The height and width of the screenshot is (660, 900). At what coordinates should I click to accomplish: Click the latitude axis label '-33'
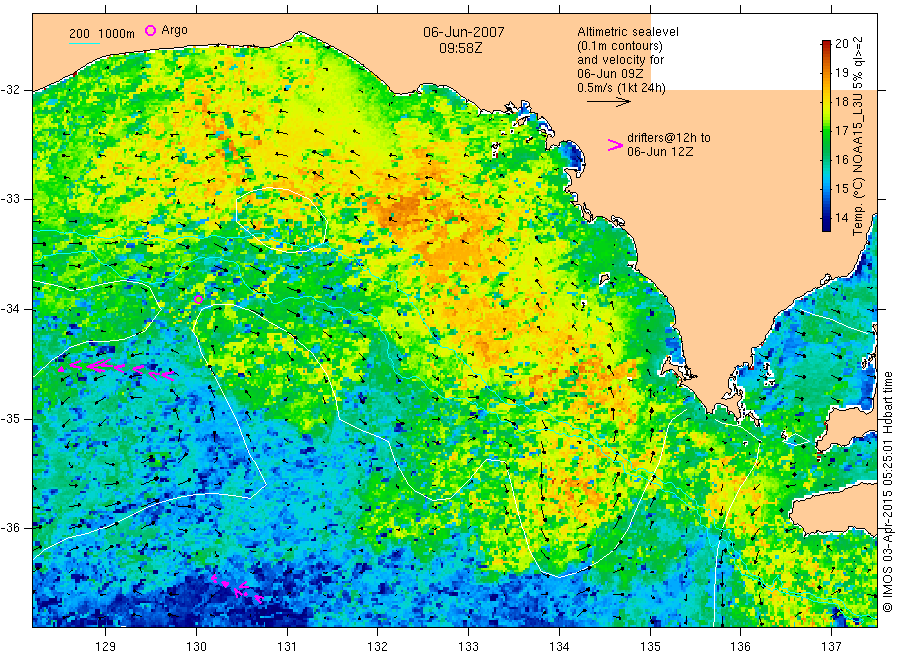(10, 199)
